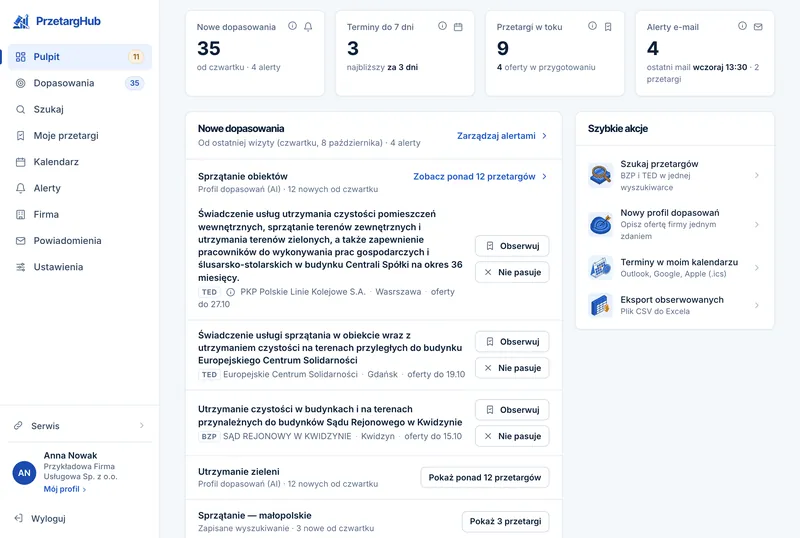Click Obserwuj for Europejskie Centrum Solidarności tender
The width and height of the screenshot is (800, 538).
512,341
